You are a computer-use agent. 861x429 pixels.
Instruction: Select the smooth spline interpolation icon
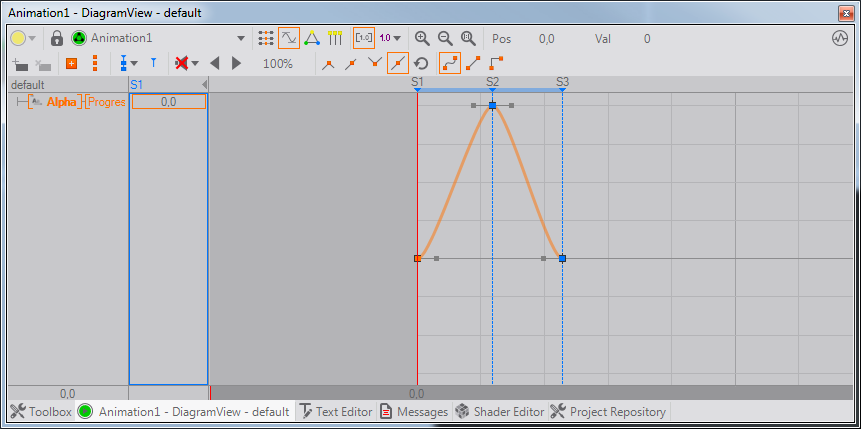[x=450, y=63]
